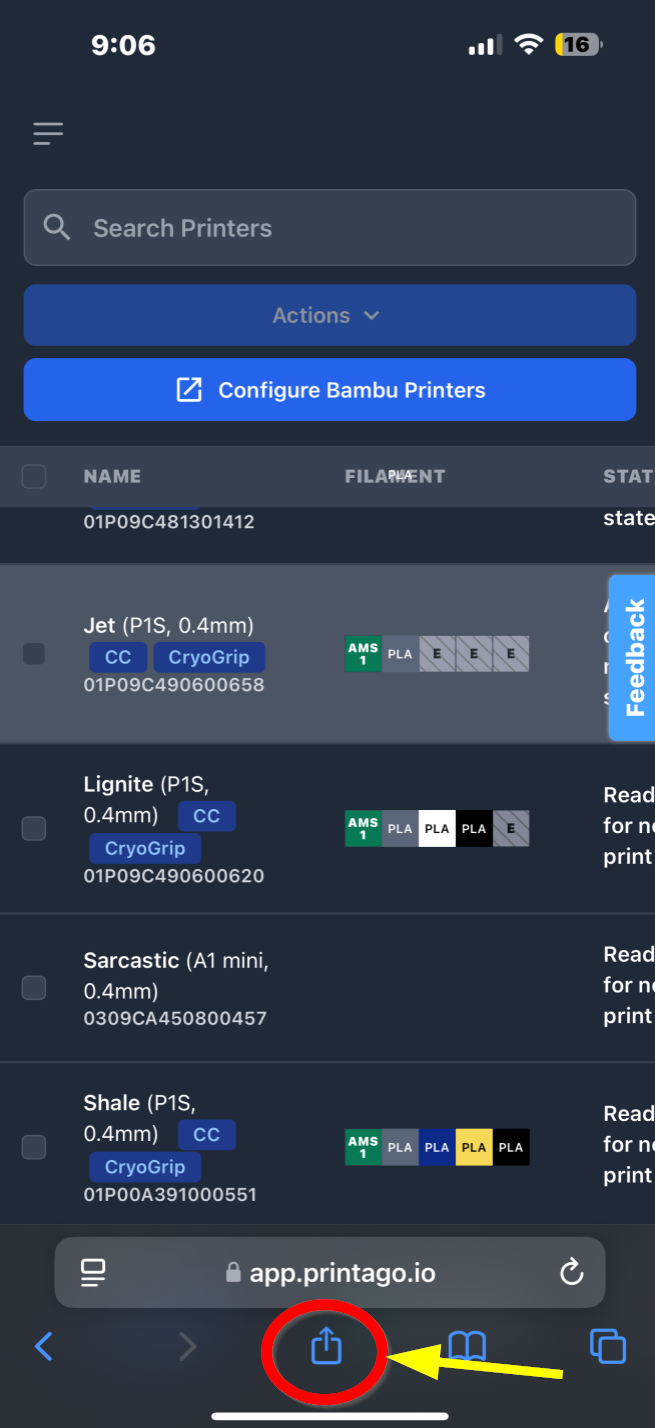The image size is (655, 1428).
Task: Tap the Safari share icon
Action: pyautogui.click(x=326, y=1347)
